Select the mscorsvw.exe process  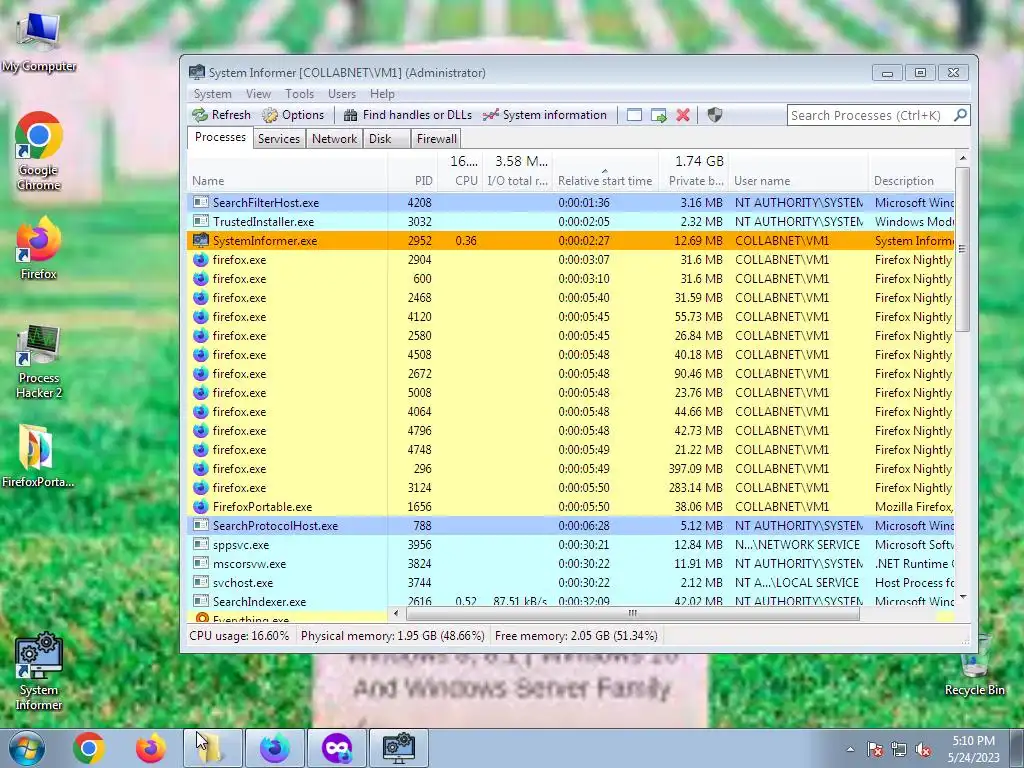click(571, 563)
